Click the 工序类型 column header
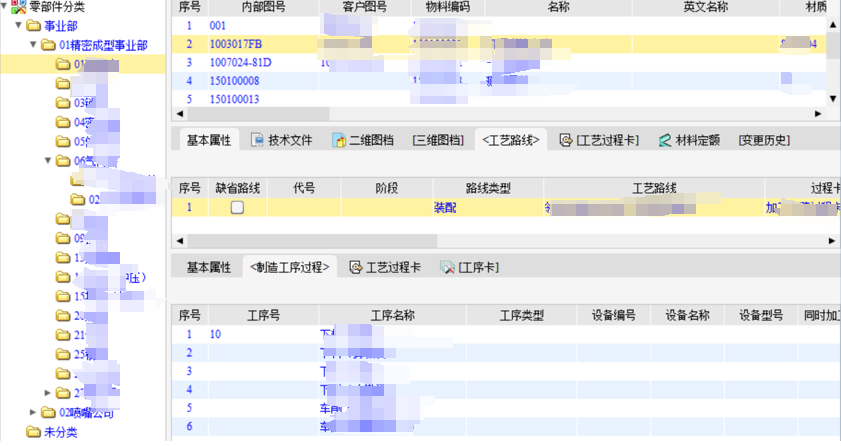841x446 pixels. 522,315
